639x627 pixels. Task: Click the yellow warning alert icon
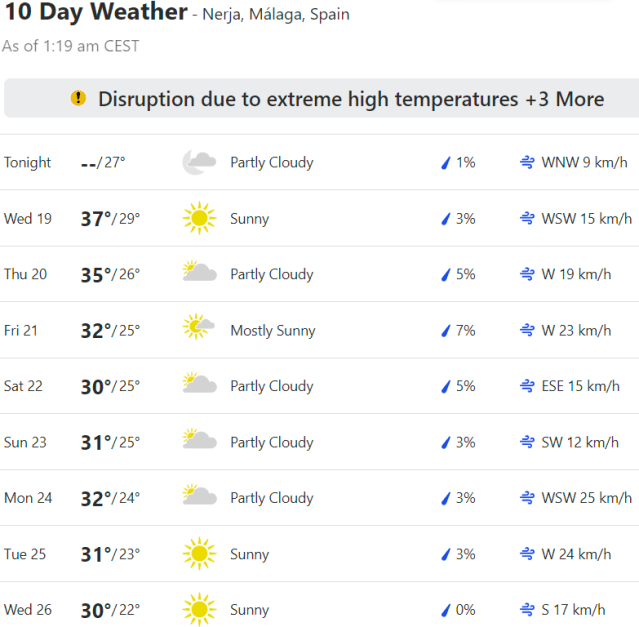click(78, 98)
